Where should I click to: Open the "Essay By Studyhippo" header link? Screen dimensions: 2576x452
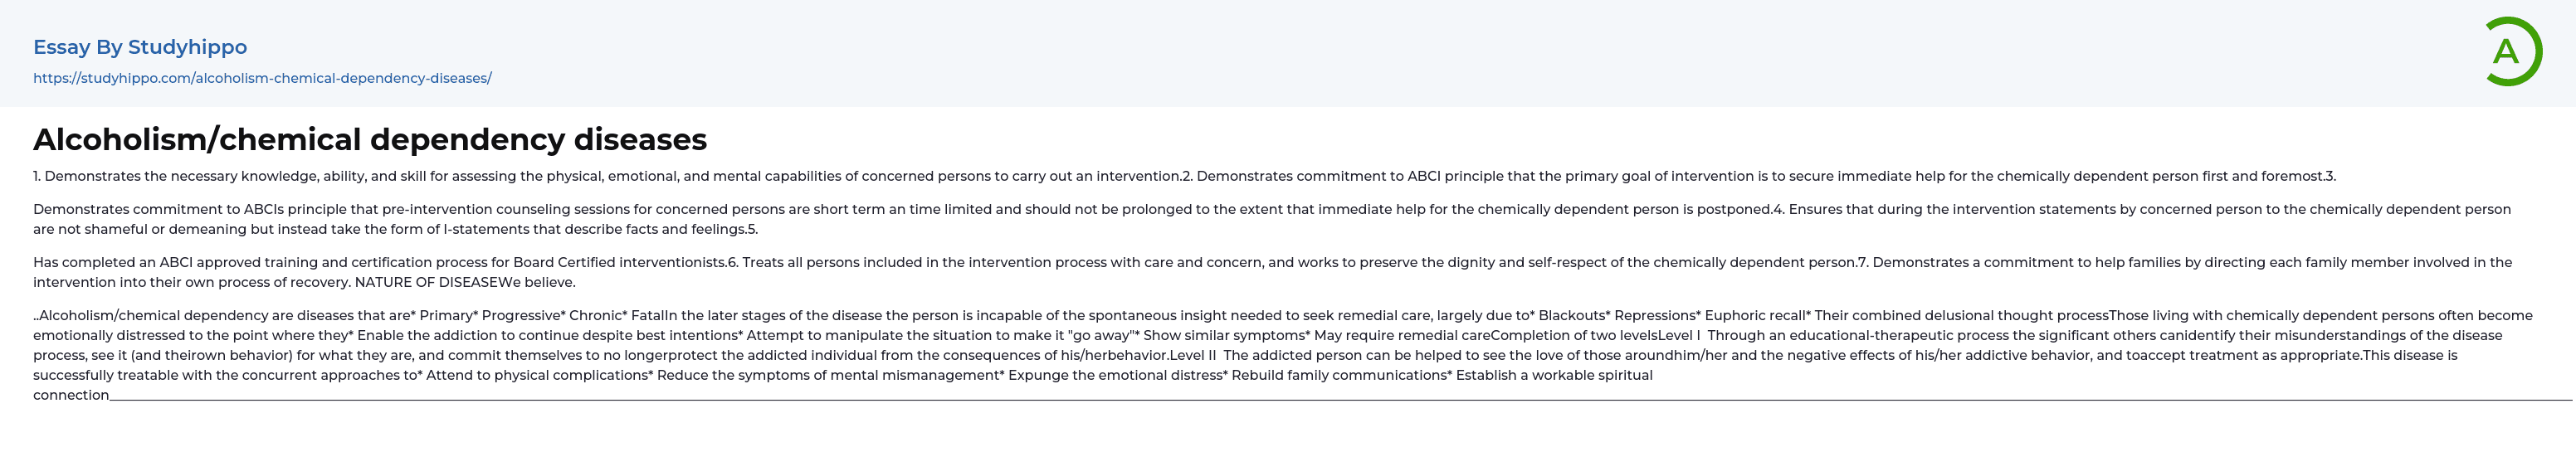coord(140,47)
